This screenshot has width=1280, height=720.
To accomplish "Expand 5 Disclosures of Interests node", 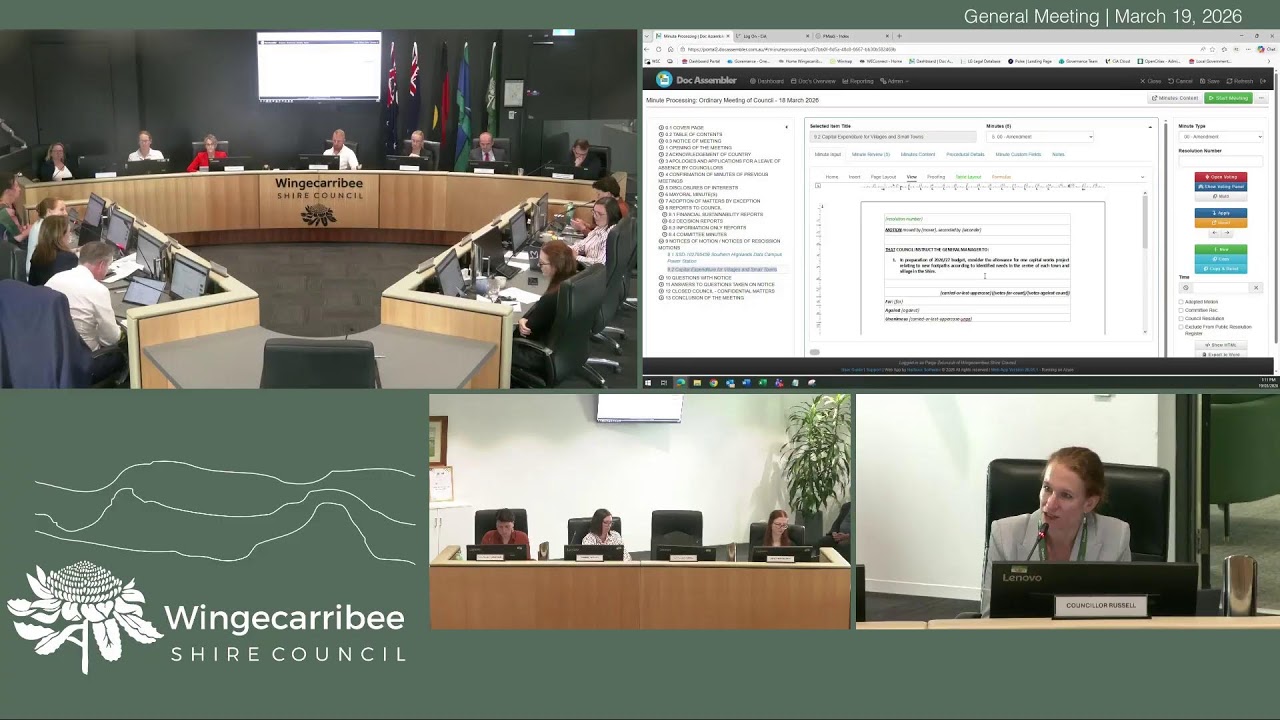I will click(x=661, y=188).
